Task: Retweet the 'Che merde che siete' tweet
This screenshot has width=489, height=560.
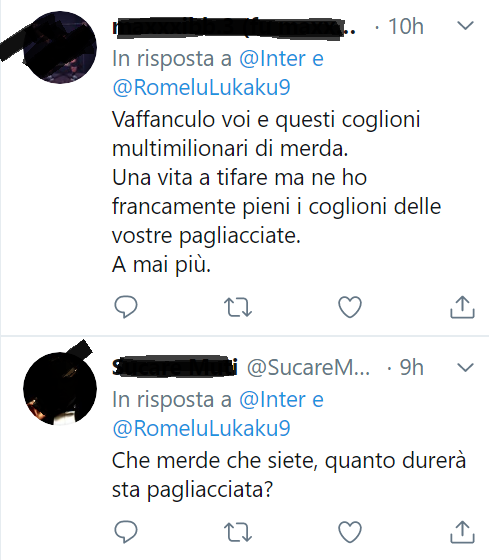Action: (x=238, y=532)
